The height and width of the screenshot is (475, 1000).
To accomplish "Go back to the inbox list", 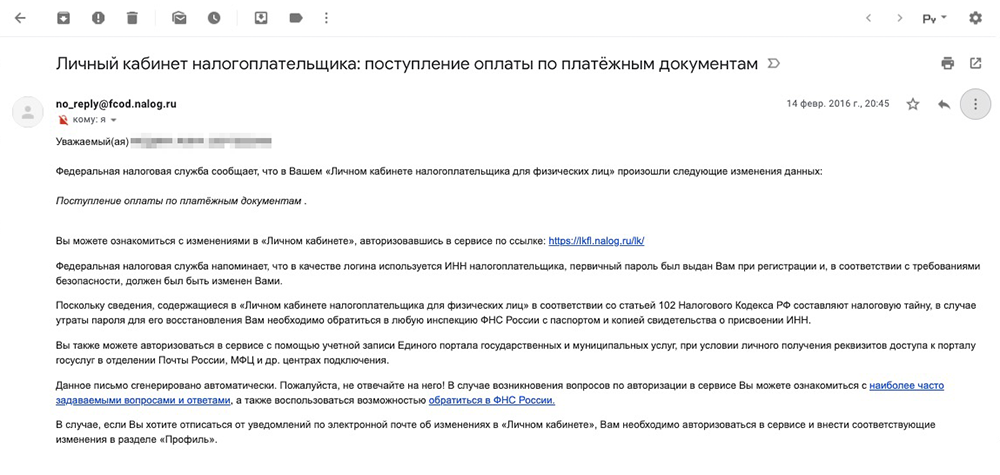I will pos(21,18).
